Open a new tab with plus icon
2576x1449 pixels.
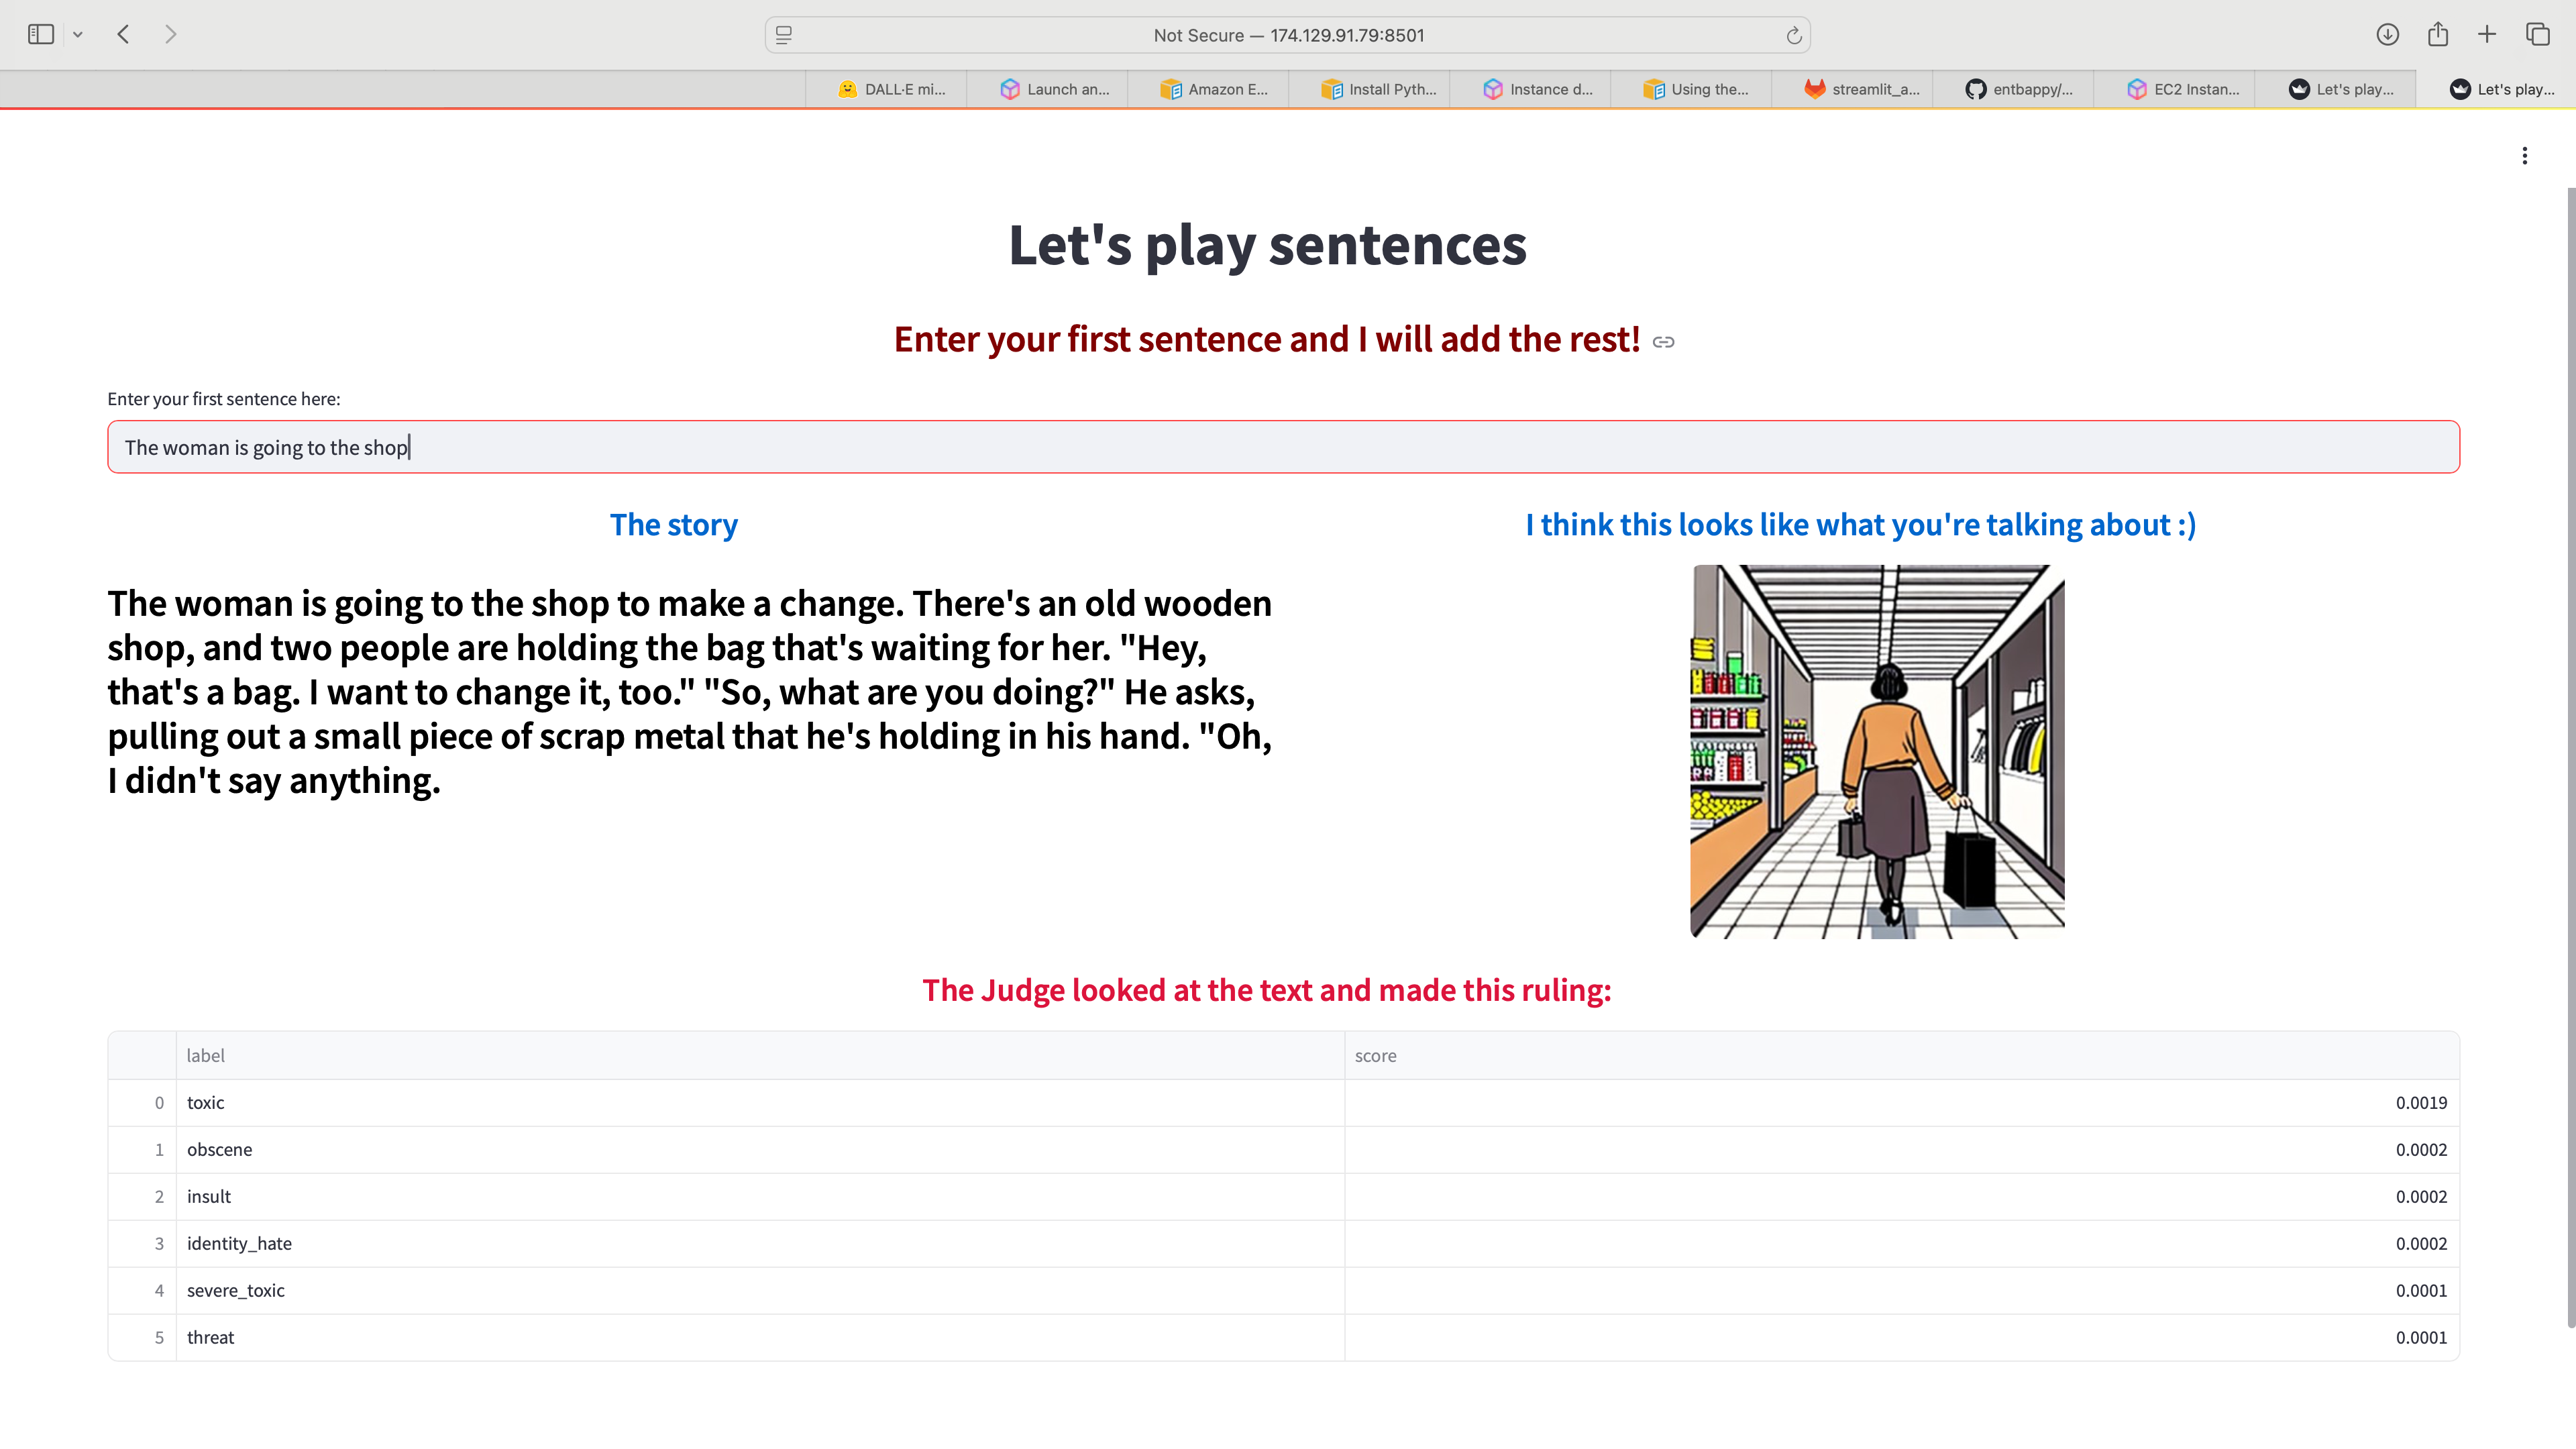[2487, 35]
